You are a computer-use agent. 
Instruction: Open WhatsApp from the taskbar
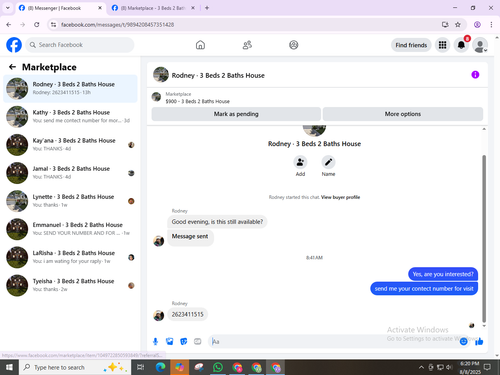pyautogui.click(x=218, y=367)
